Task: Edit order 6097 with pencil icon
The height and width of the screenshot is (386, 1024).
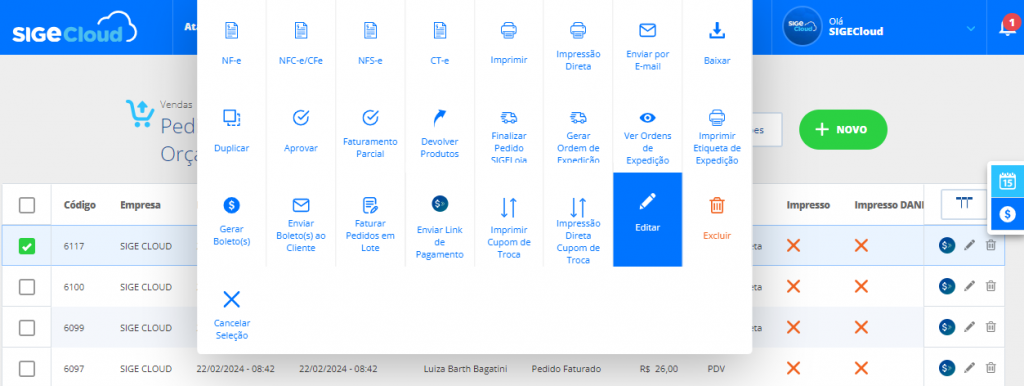Action: tap(970, 368)
